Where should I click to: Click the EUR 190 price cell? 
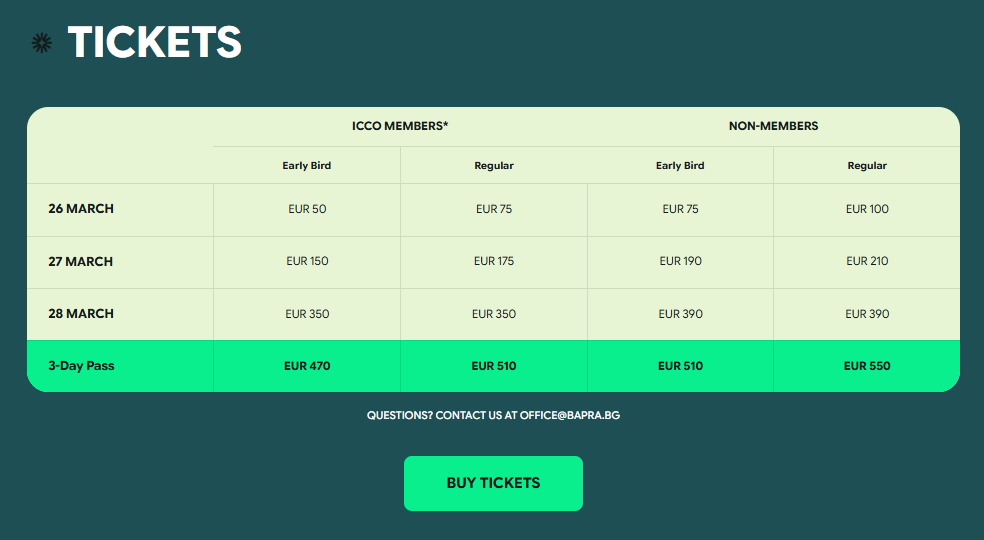(x=680, y=261)
